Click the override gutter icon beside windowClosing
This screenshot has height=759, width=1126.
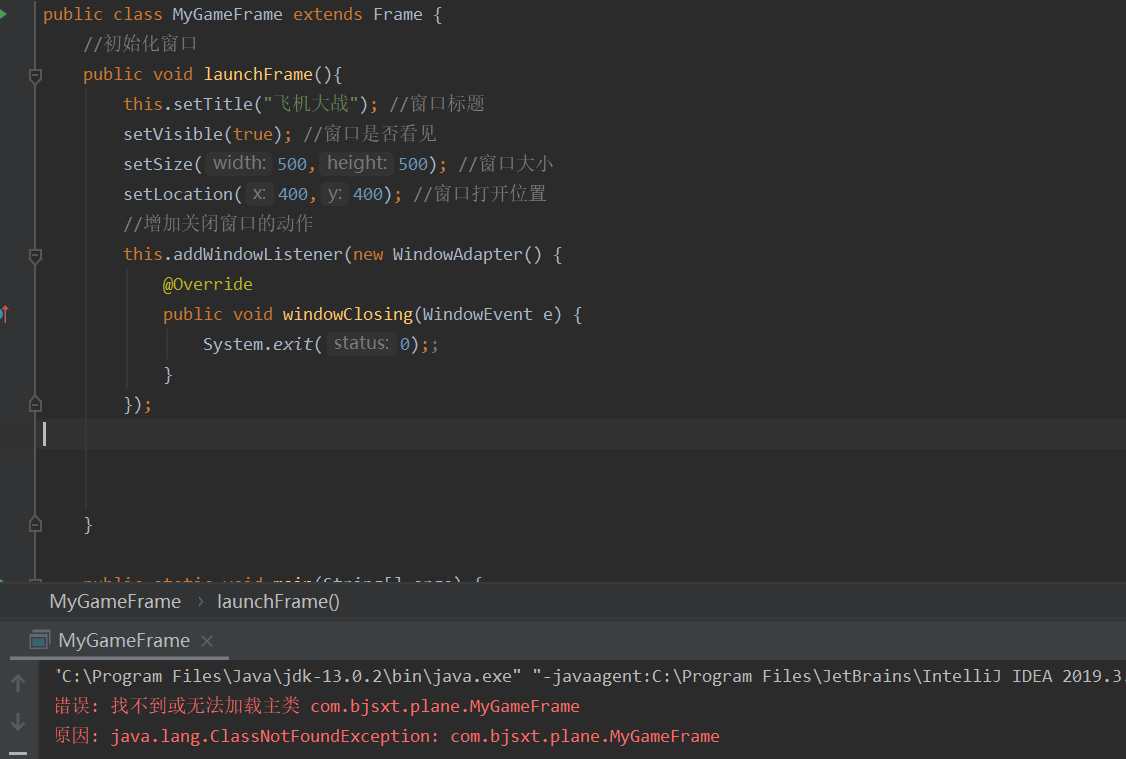click(4, 314)
